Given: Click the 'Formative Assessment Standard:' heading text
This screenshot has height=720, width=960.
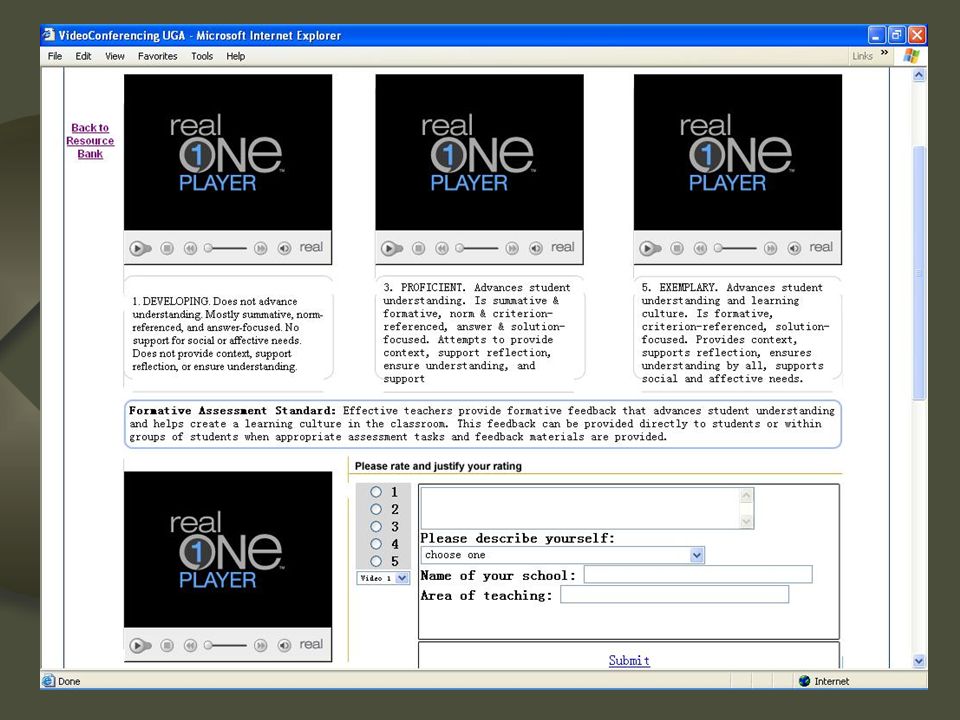Looking at the screenshot, I should 232,411.
